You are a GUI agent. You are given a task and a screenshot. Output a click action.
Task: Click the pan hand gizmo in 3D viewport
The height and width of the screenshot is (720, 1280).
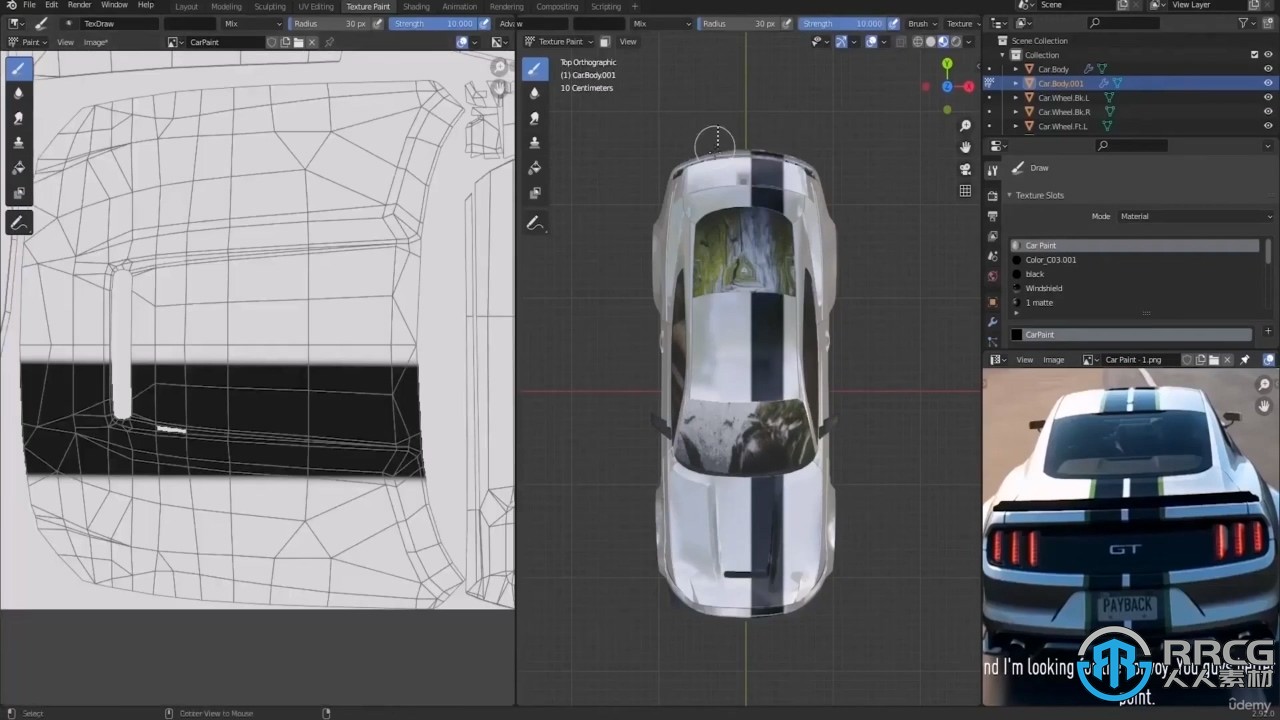coord(965,147)
